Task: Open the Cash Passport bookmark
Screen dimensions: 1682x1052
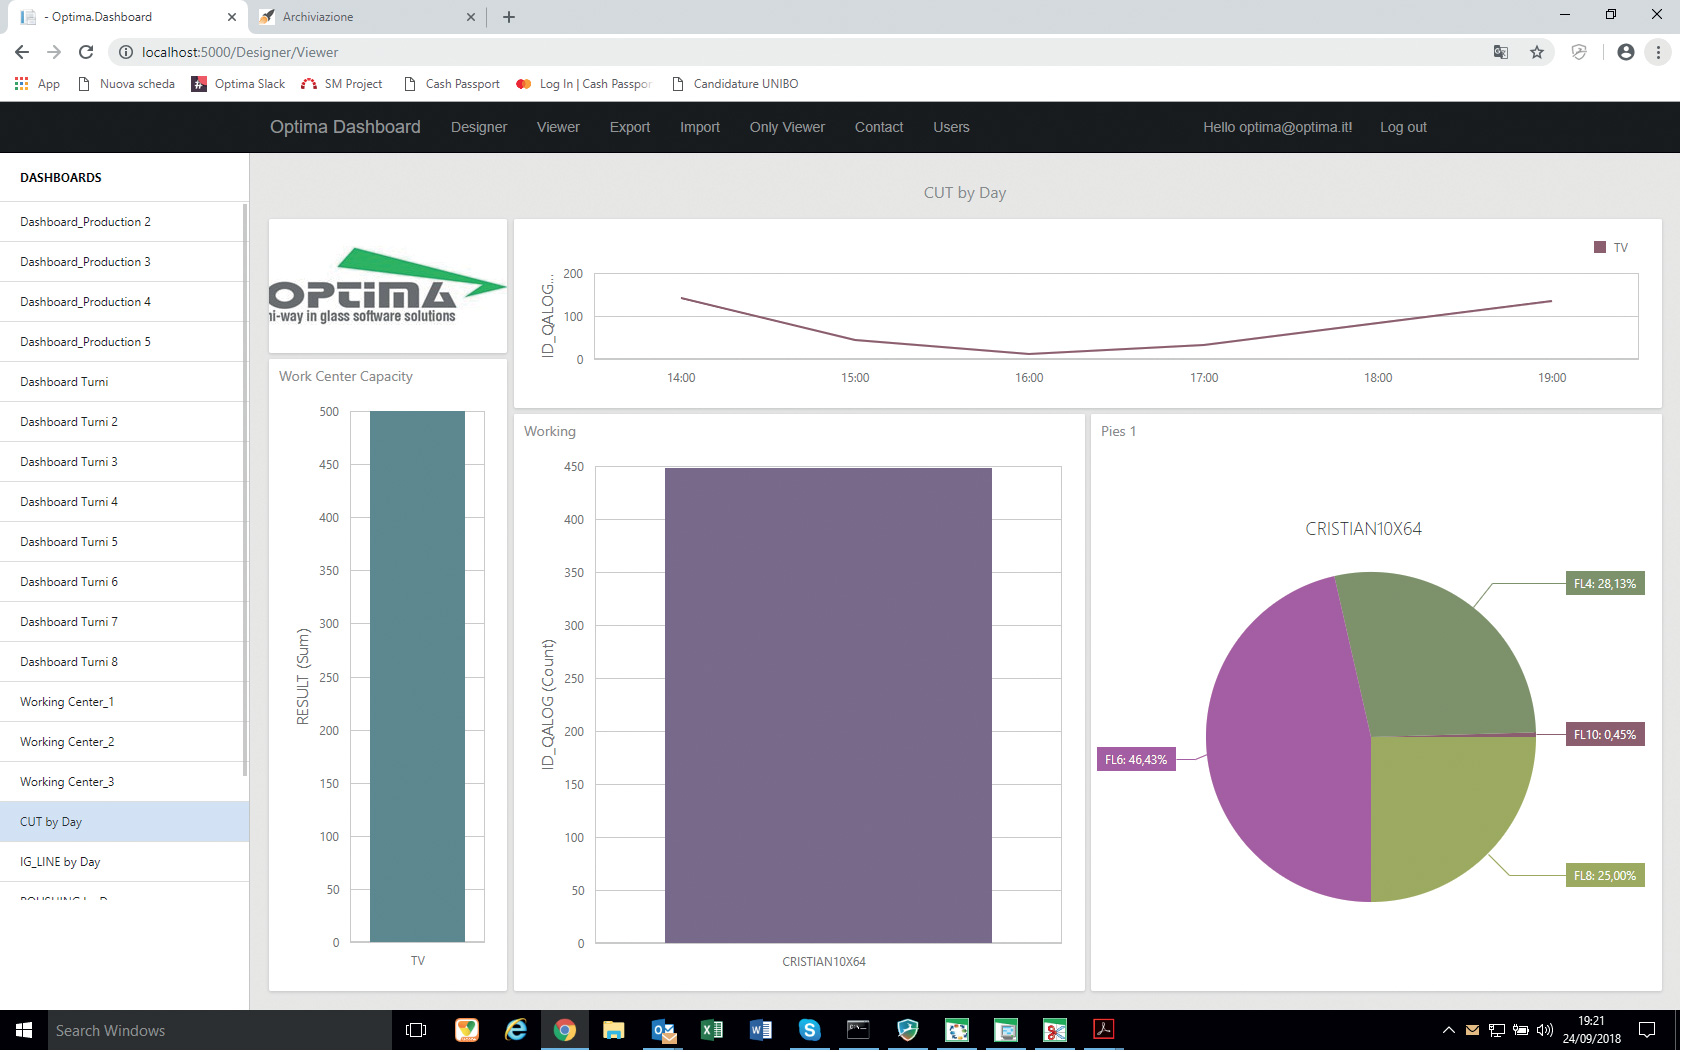Action: point(451,84)
